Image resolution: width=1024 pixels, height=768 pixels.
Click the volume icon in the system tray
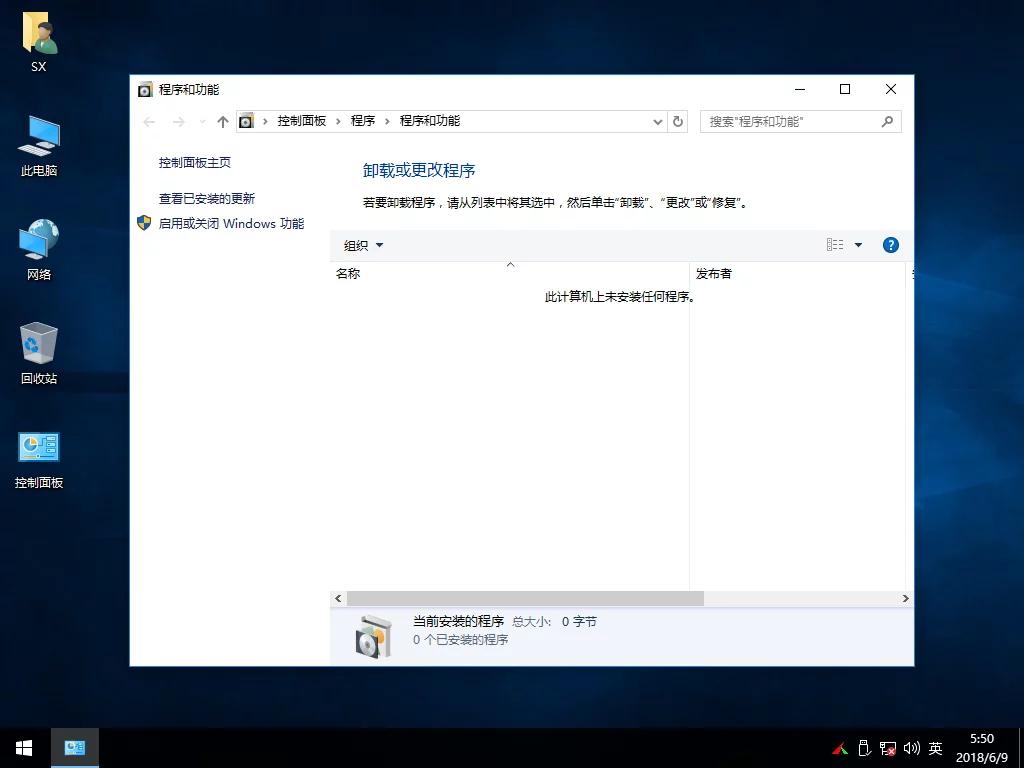(911, 747)
